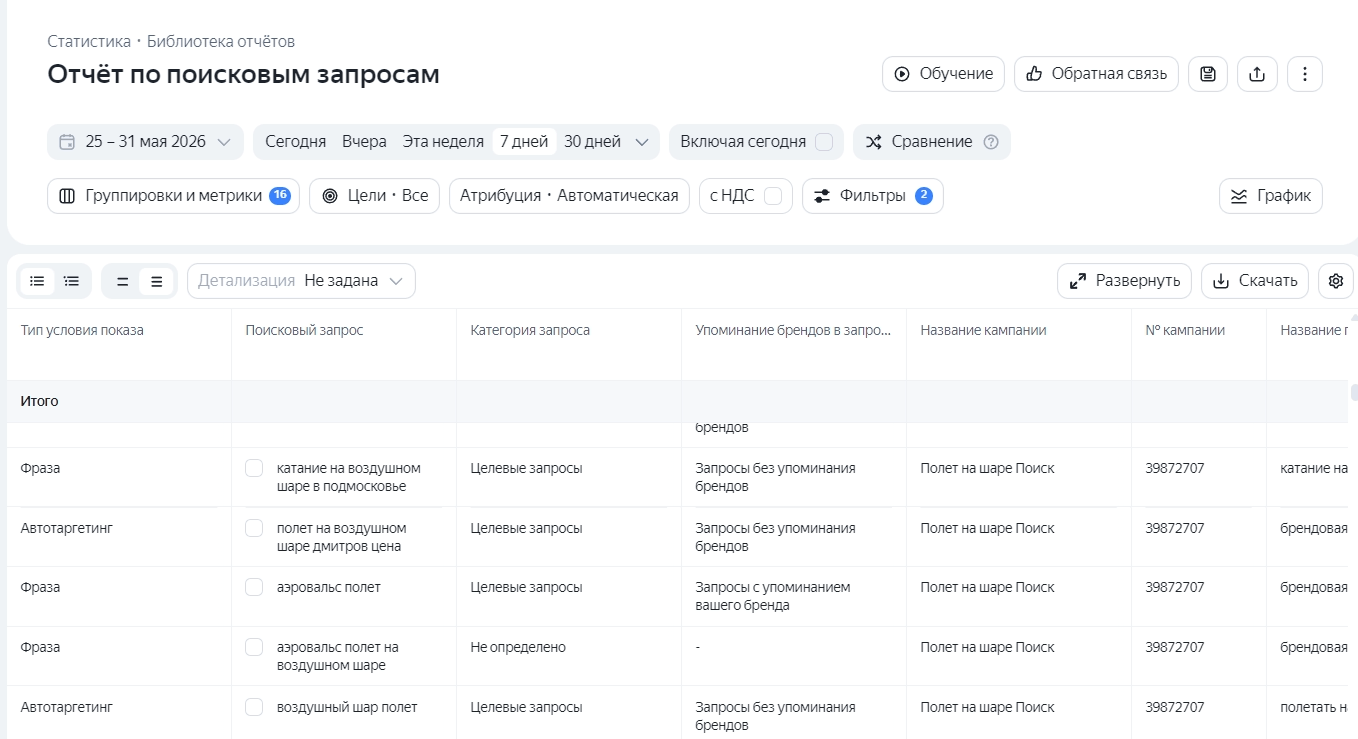Viewport: 1358px width, 739px height.
Task: Click the Сравнение button
Action: pyautogui.click(x=931, y=142)
